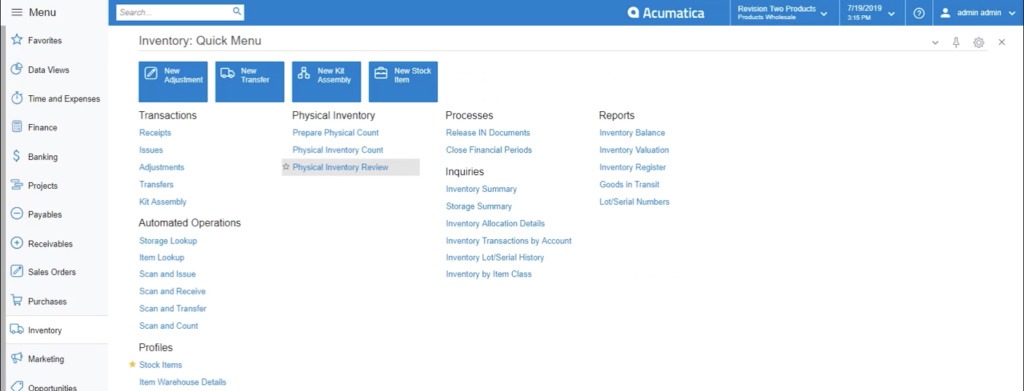The width and height of the screenshot is (1024, 391).
Task: Click the search magnifier icon
Action: click(237, 12)
